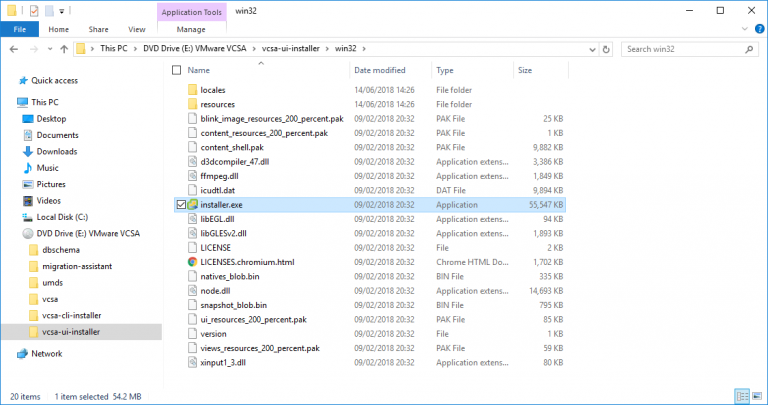Click the resources folder icon
The image size is (768, 405).
[192, 104]
